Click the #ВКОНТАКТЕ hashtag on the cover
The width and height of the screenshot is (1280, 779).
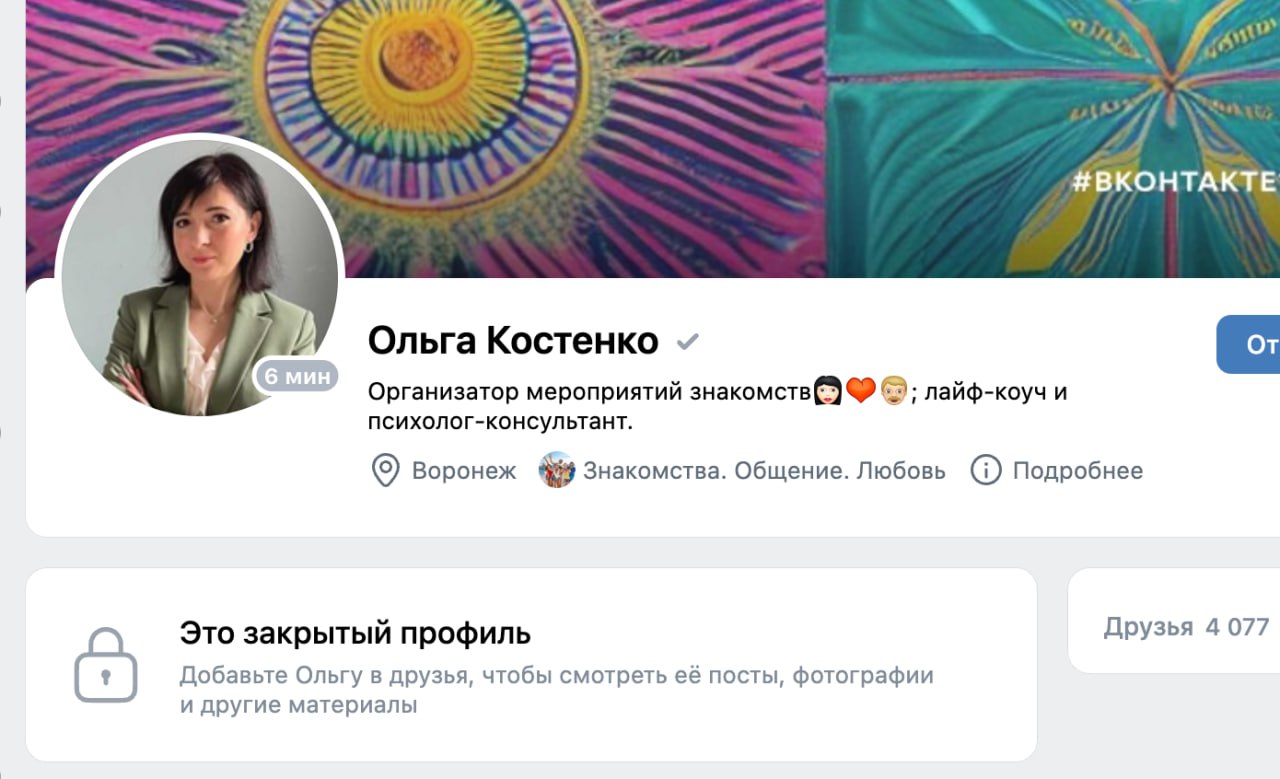[1176, 182]
